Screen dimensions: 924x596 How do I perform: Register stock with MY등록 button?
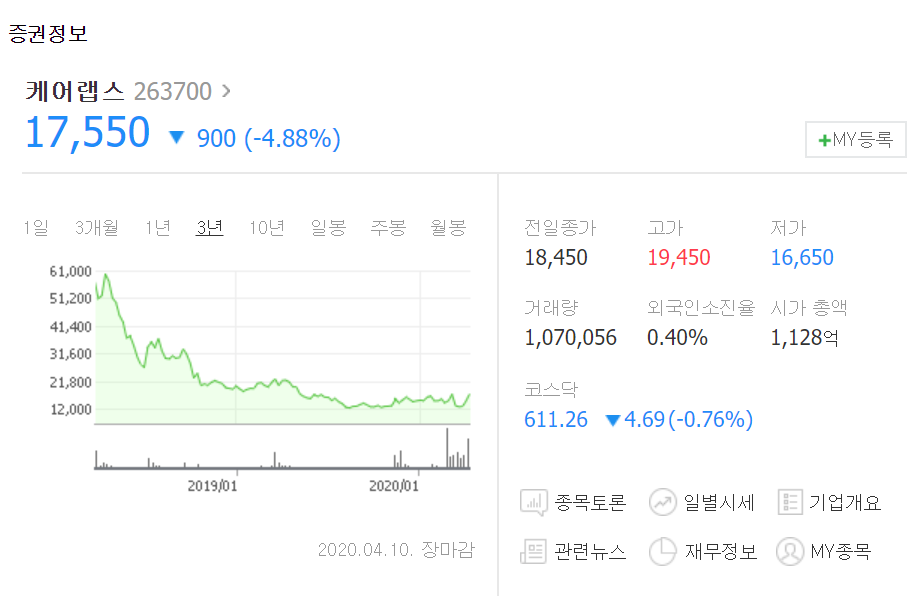[855, 139]
